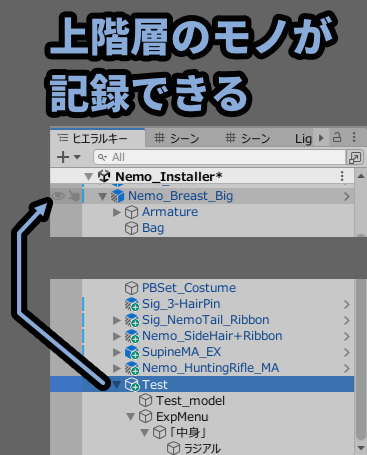Expand Nemo_HuntingRifle_MA foldout arrow
The width and height of the screenshot is (367, 455).
click(x=116, y=368)
